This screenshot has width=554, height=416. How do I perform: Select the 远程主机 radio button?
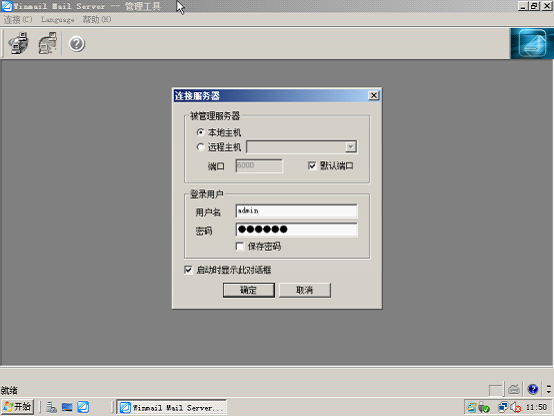coord(200,147)
